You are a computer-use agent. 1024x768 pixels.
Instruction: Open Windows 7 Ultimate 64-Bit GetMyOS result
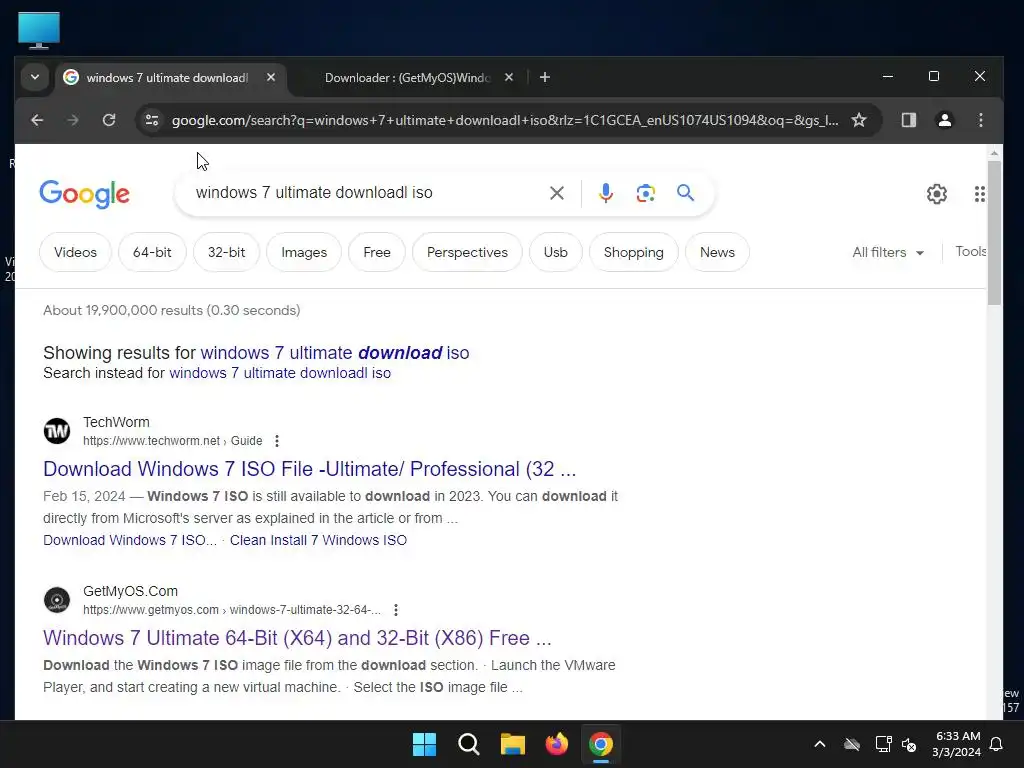coord(297,638)
